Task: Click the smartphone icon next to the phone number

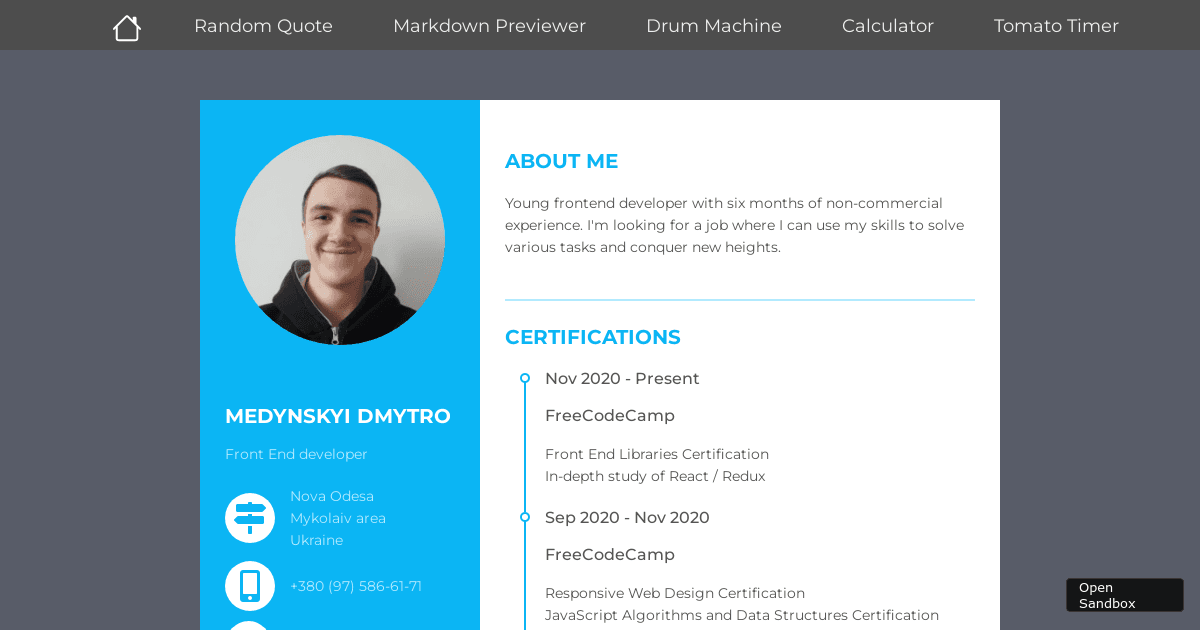Action: coord(250,586)
